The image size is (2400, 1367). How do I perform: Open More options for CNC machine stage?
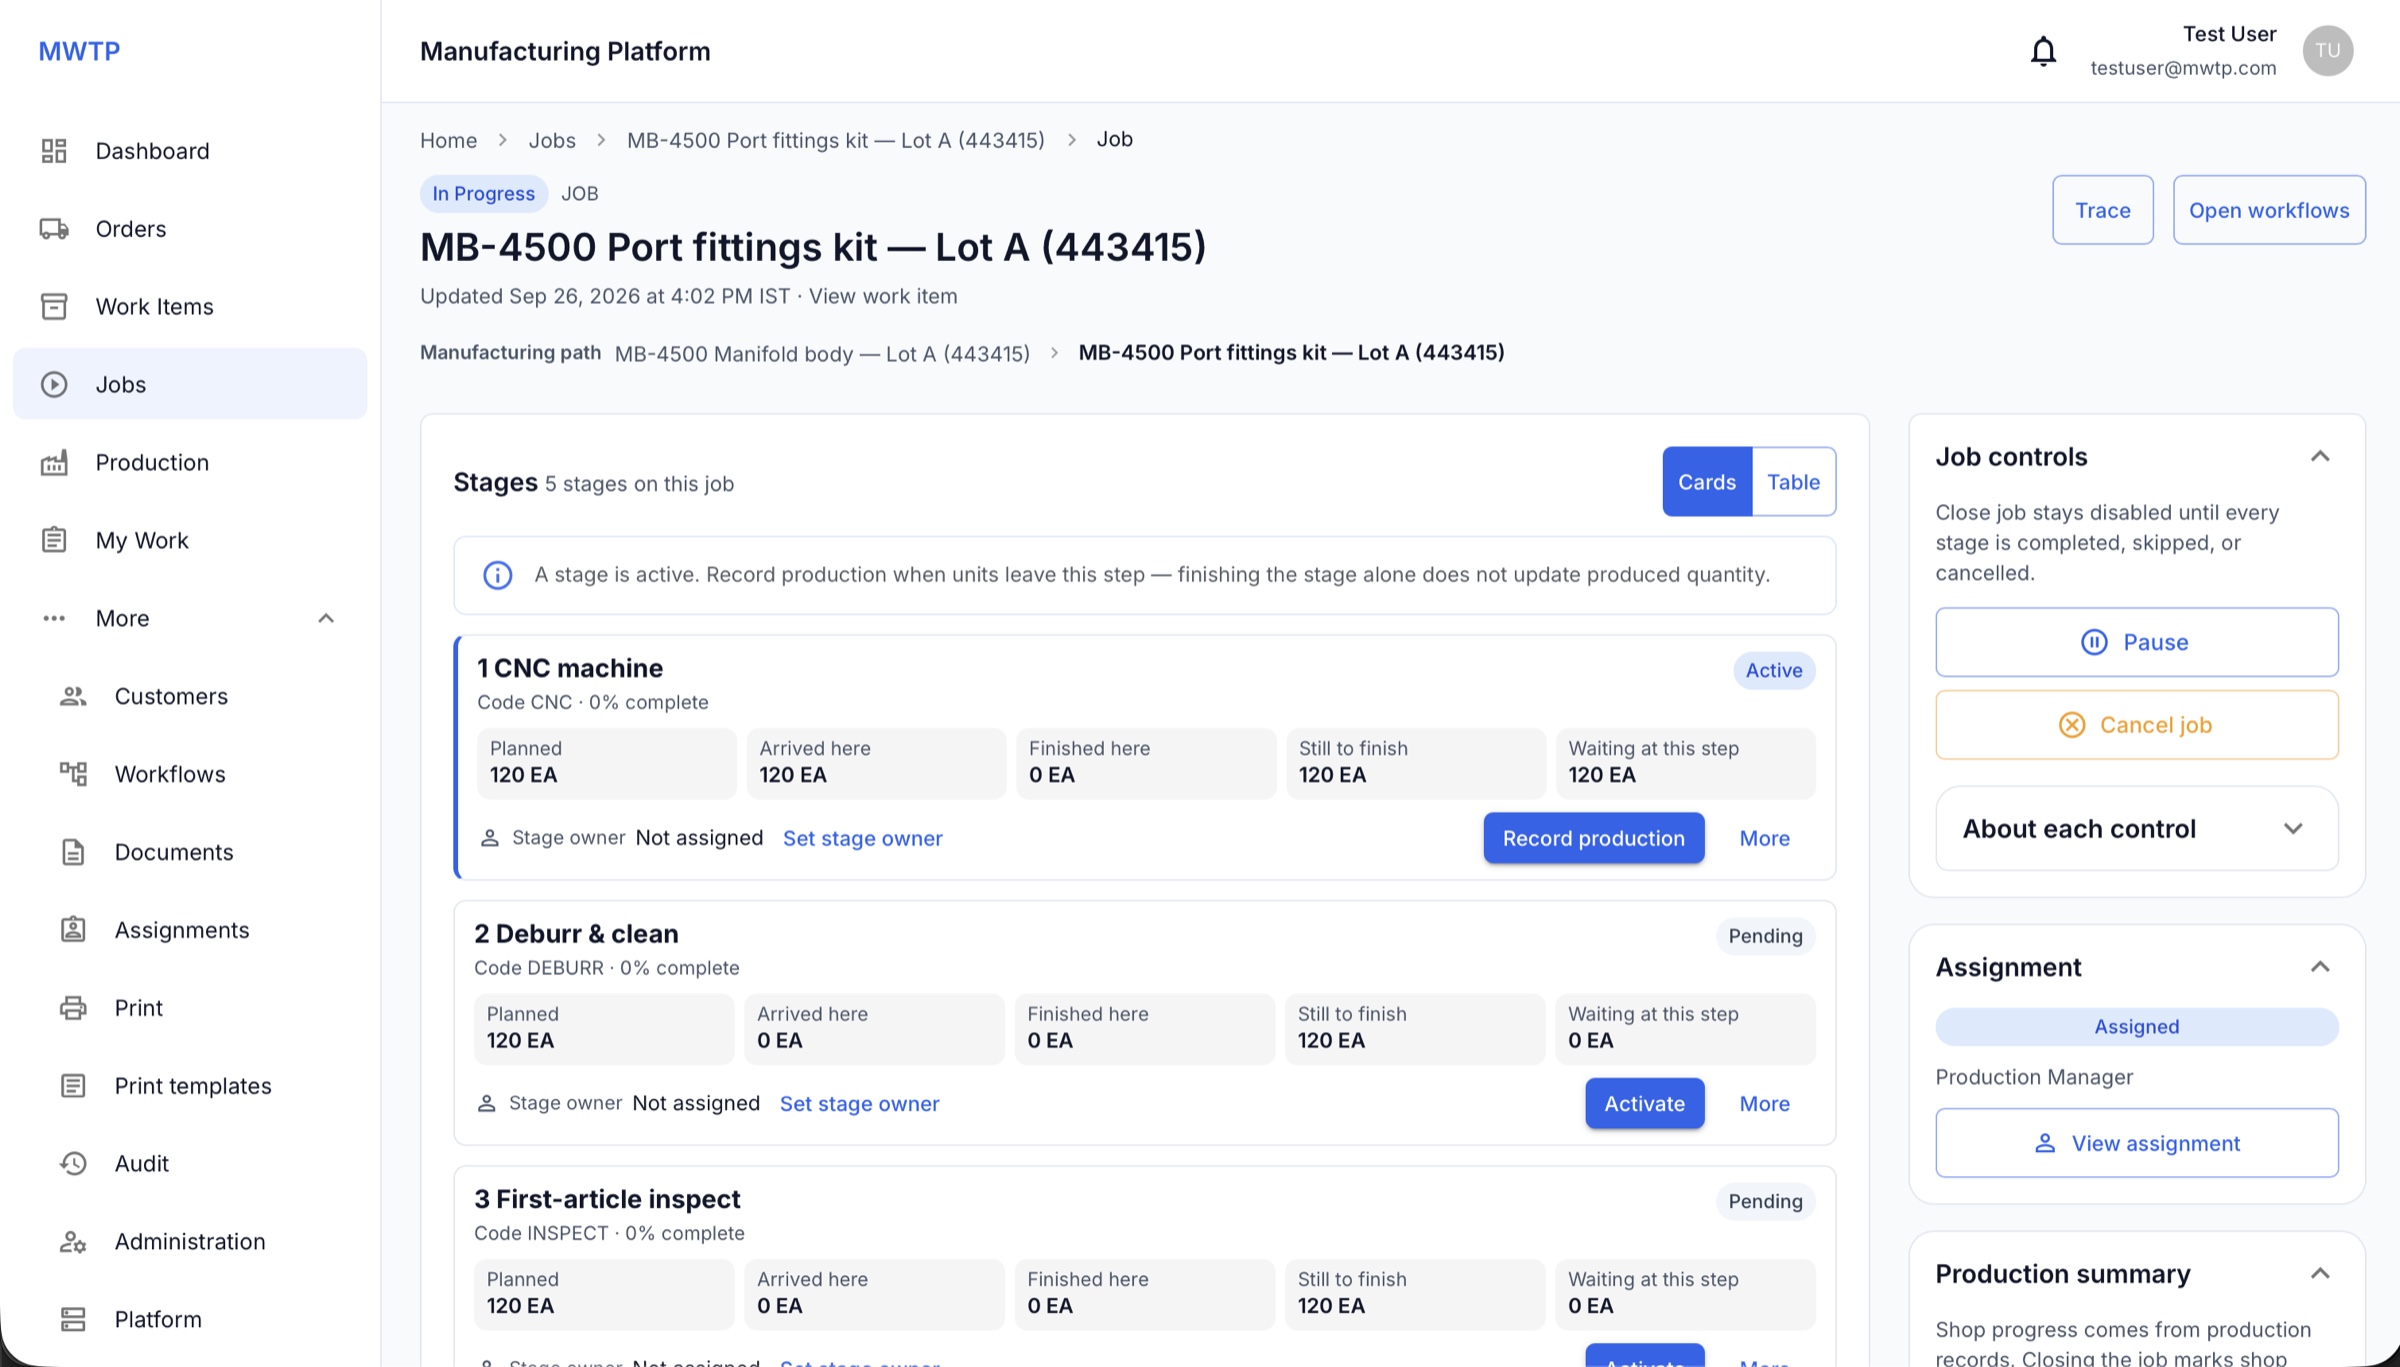pos(1764,838)
